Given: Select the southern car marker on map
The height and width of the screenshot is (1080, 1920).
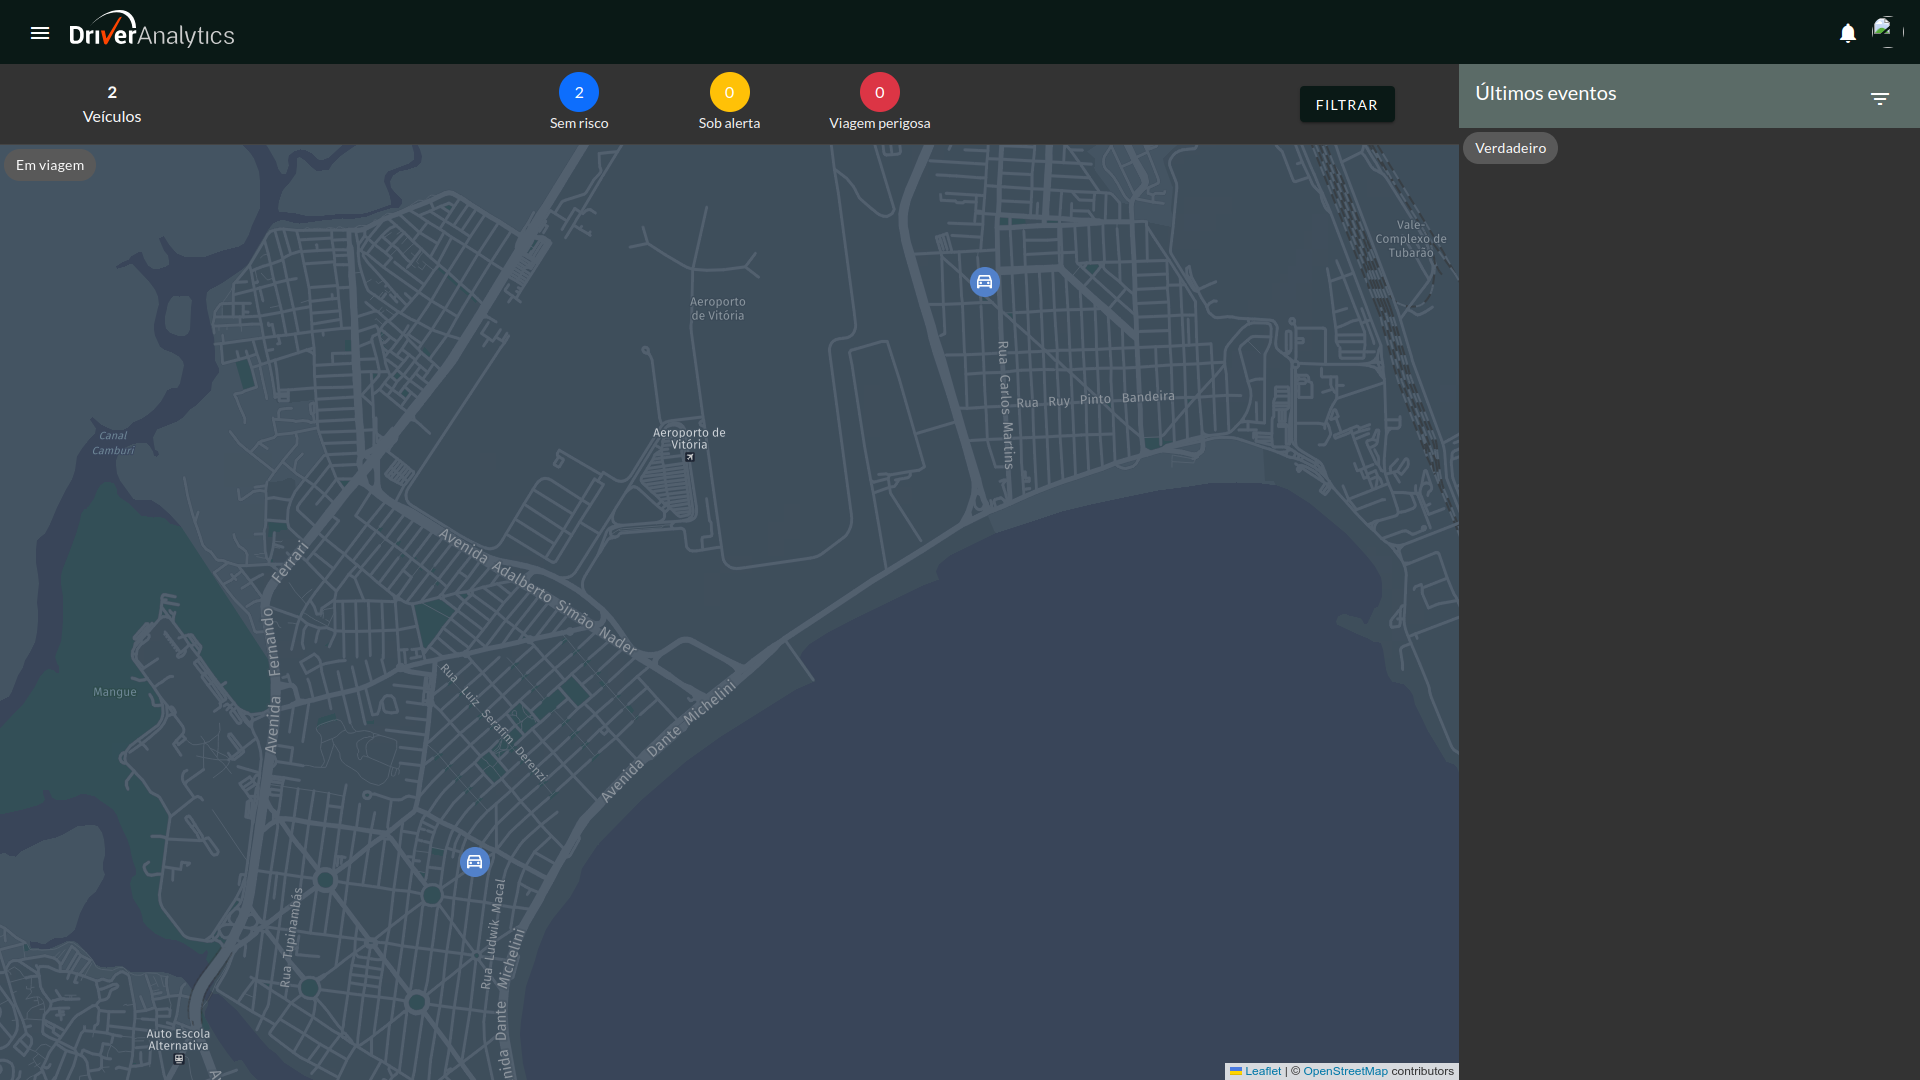Looking at the screenshot, I should click(474, 862).
